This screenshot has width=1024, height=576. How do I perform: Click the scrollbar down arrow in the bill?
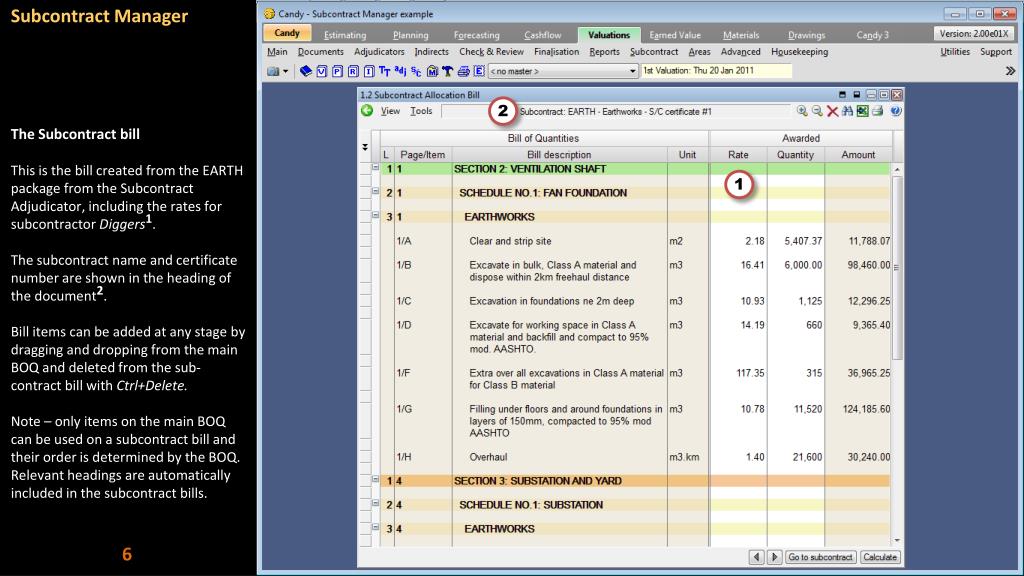coord(897,541)
